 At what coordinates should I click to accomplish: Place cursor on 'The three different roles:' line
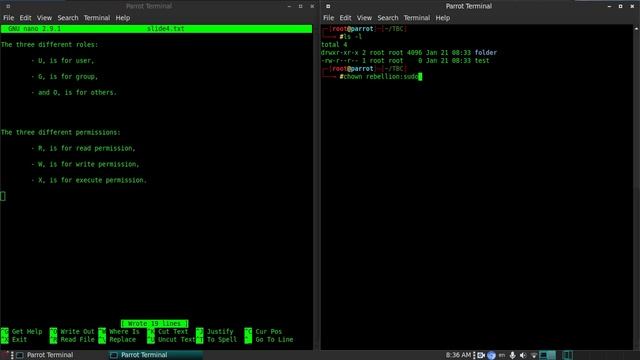coord(49,44)
